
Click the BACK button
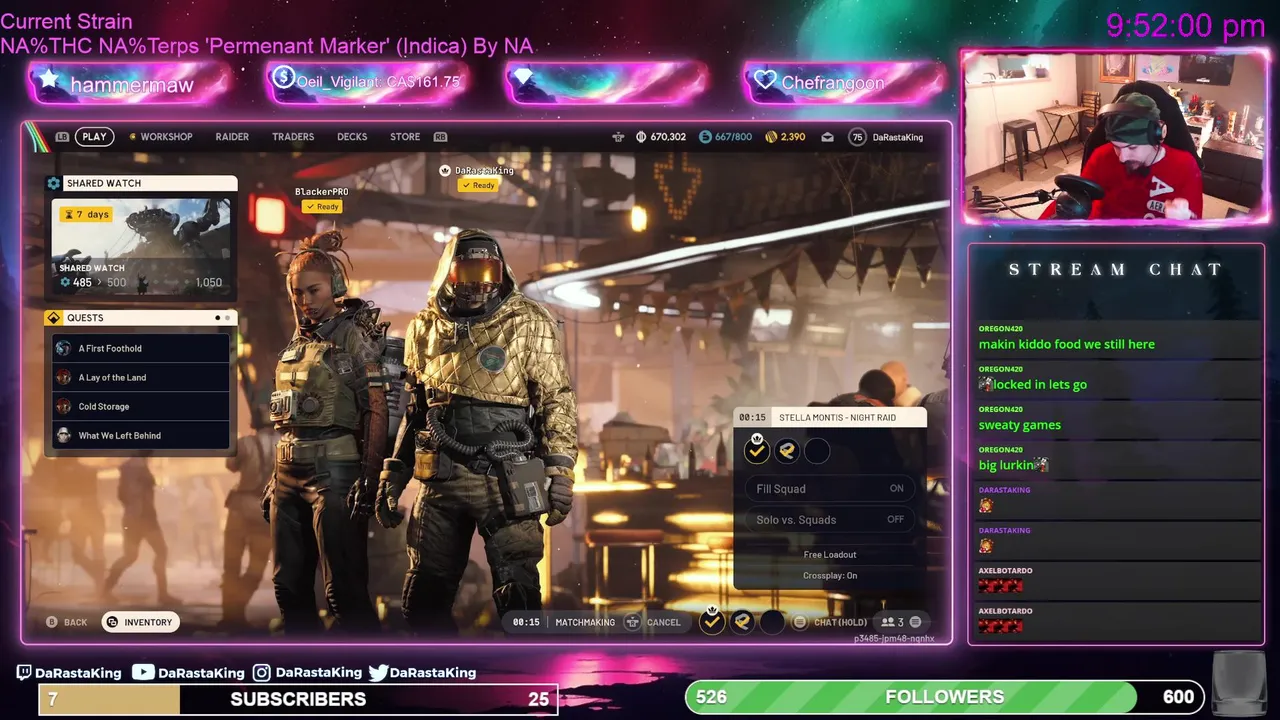coord(67,622)
